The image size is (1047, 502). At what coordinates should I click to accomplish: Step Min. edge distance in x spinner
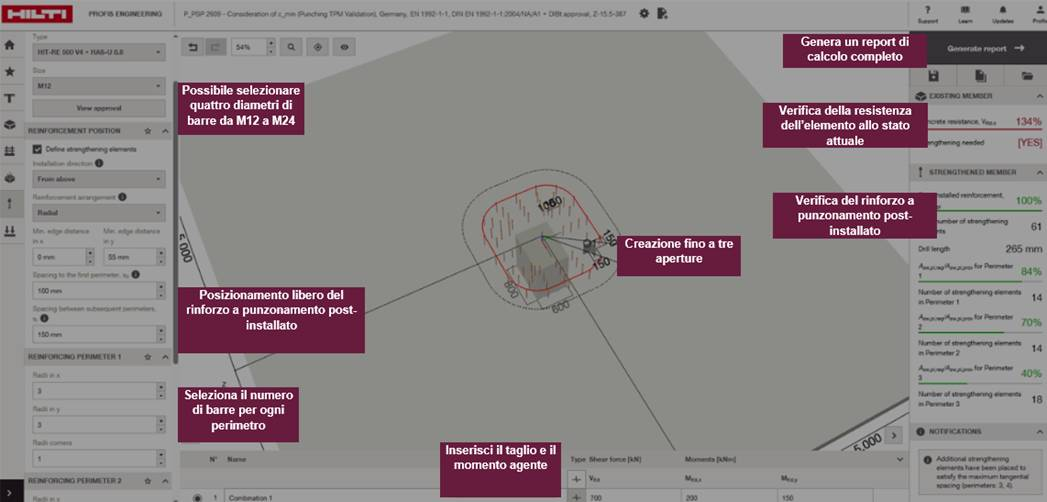(89, 257)
